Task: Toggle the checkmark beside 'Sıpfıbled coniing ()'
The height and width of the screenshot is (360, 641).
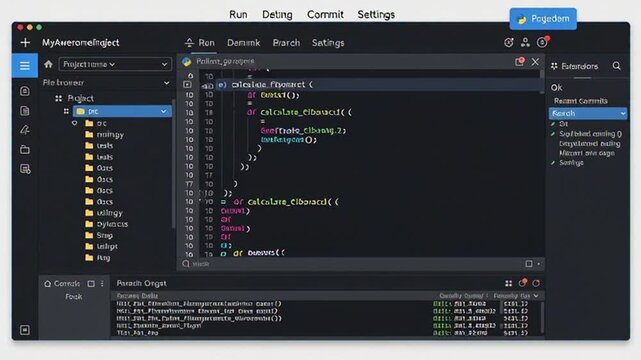Action: (553, 134)
